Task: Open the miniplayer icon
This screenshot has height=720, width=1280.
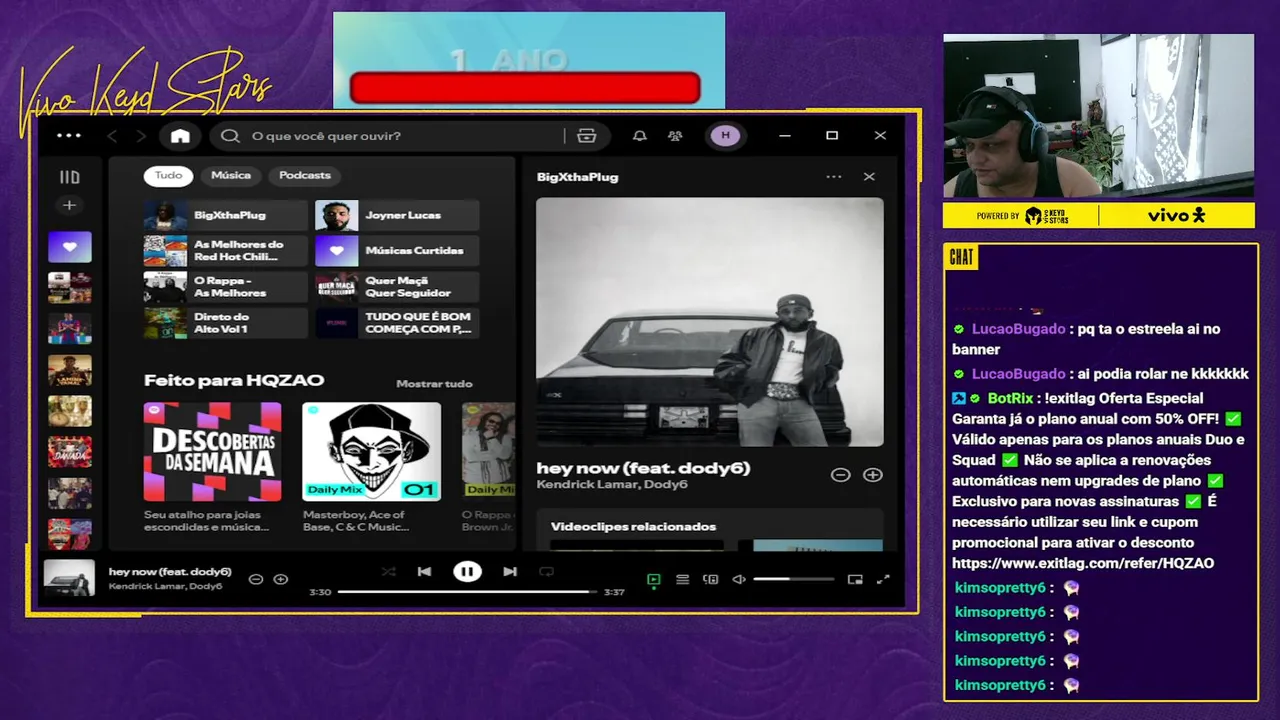Action: (855, 579)
